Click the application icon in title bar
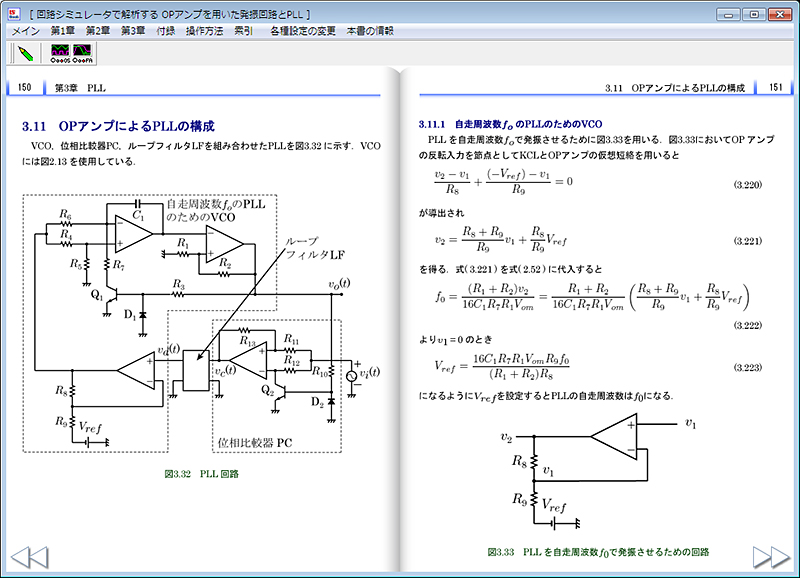The height and width of the screenshot is (578, 800). tap(14, 14)
